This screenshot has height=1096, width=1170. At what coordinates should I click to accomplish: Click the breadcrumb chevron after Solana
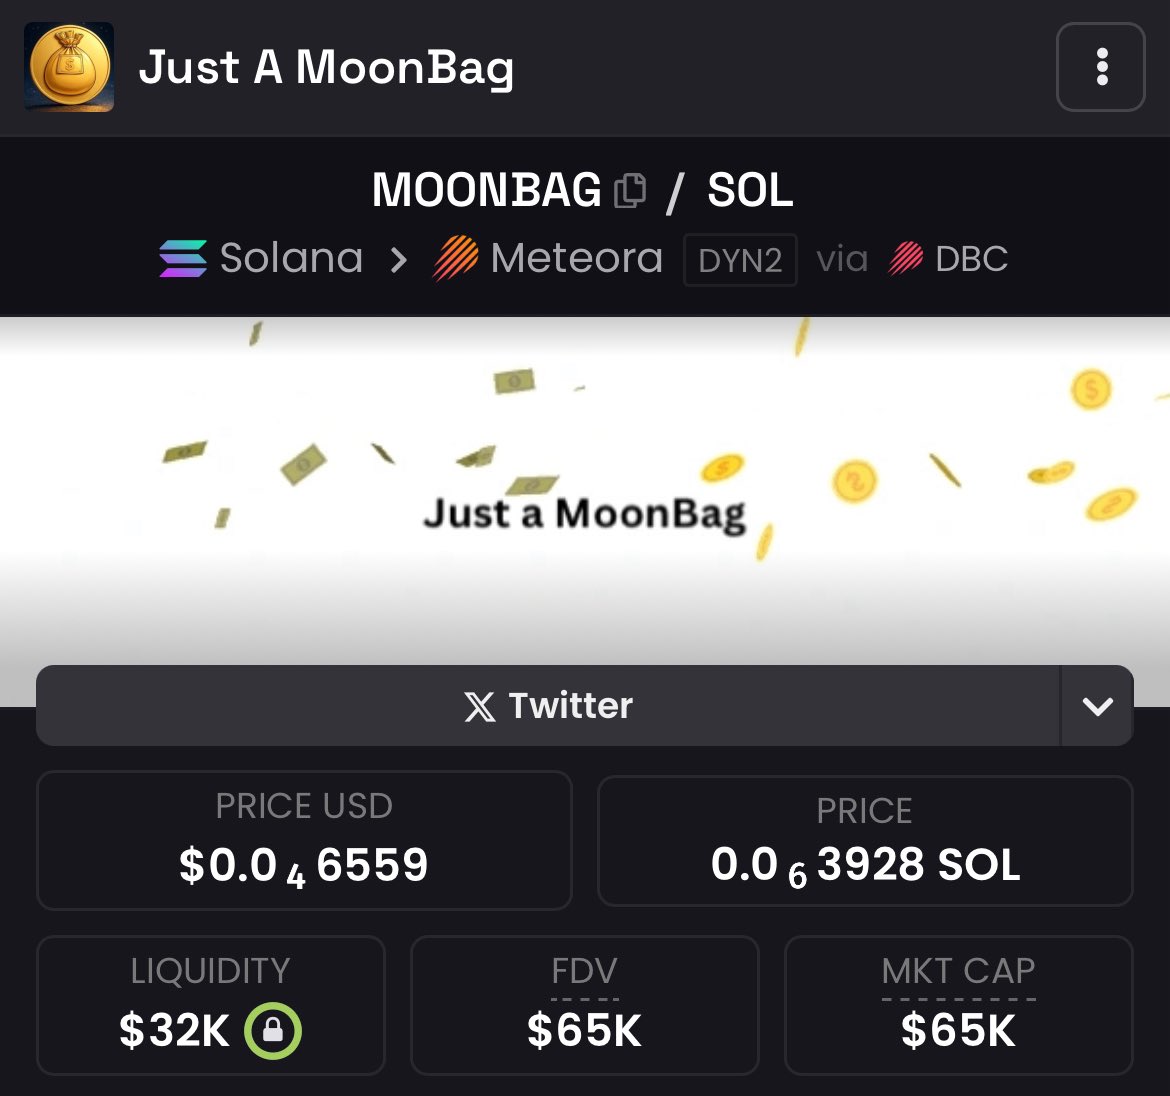pyautogui.click(x=399, y=260)
